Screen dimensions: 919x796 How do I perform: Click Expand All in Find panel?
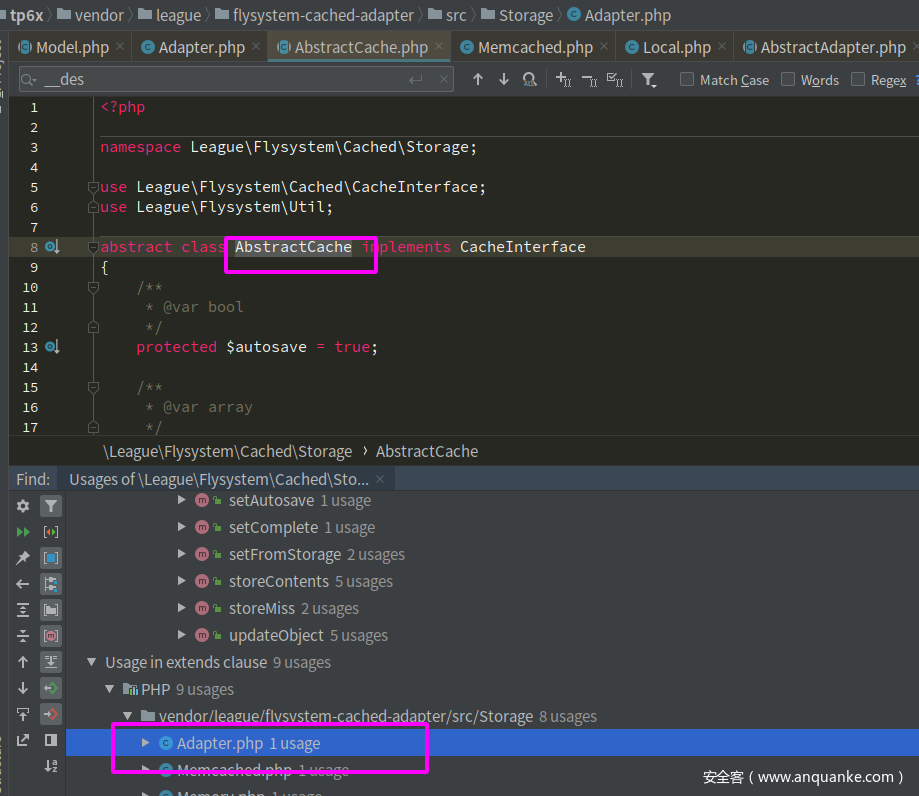[x=23, y=610]
